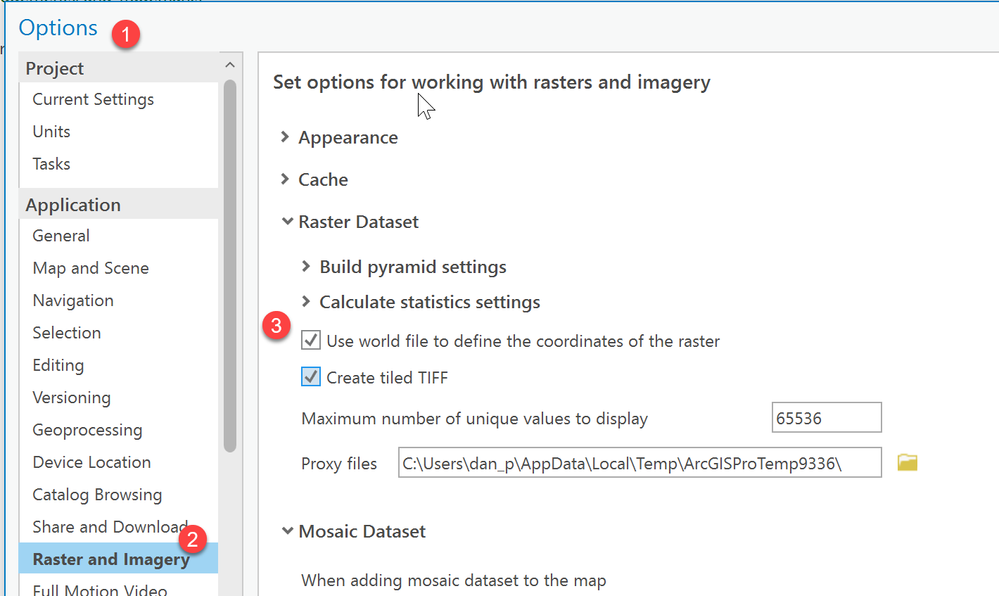Expand the Appearance section

286,138
